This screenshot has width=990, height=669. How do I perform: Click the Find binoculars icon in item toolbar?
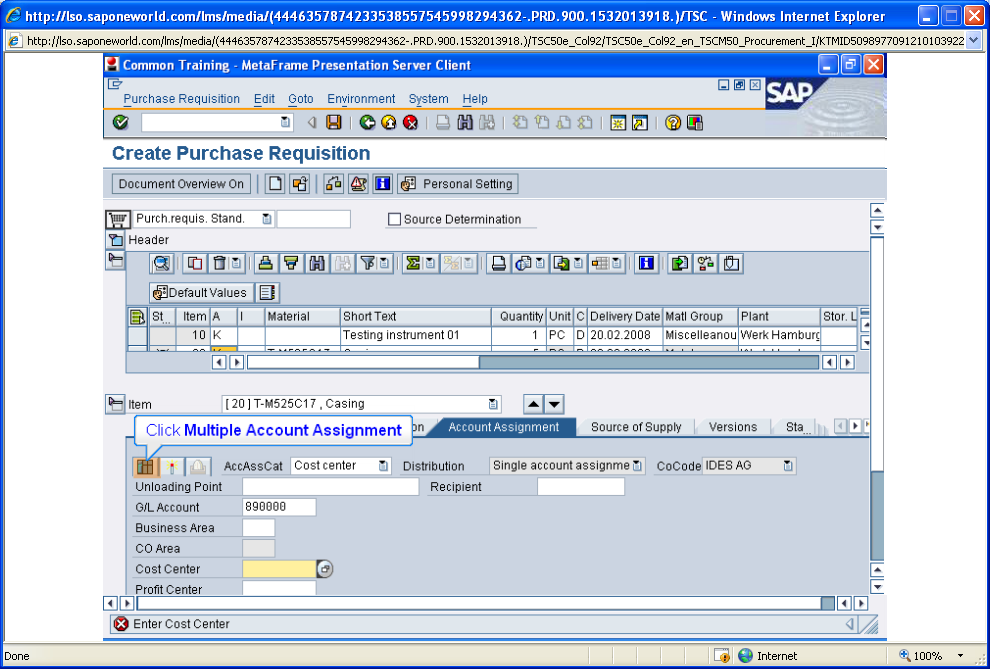316,263
